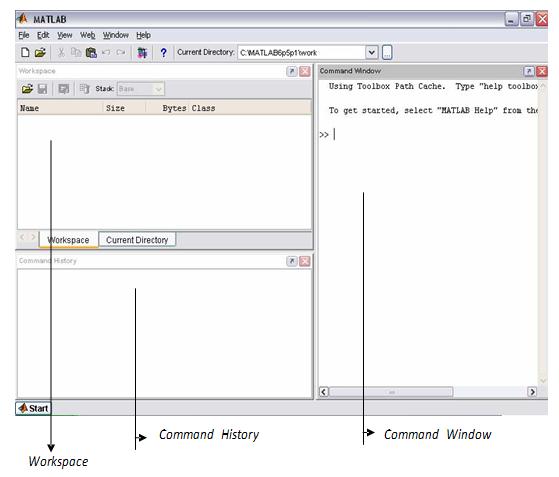
Task: Open the View menu
Action: 65,35
